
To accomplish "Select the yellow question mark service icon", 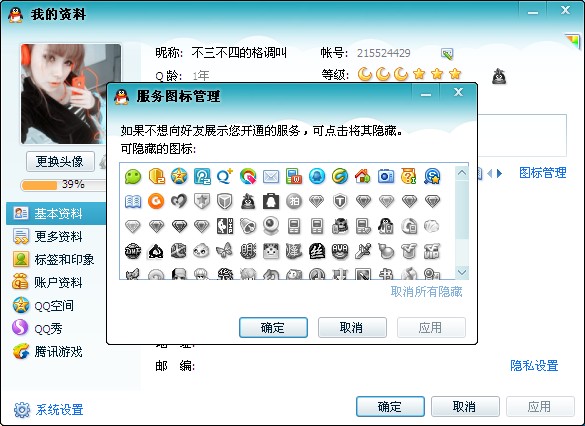I will [x=409, y=176].
